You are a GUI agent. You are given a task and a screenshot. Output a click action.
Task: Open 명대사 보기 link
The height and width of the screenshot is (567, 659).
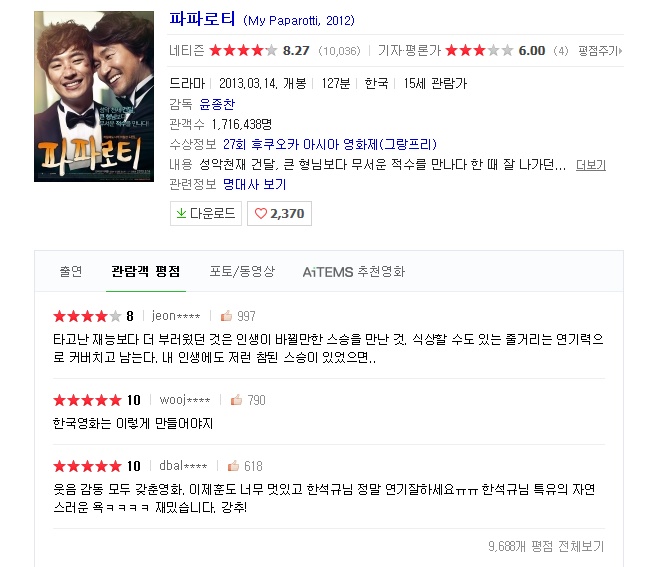255,184
